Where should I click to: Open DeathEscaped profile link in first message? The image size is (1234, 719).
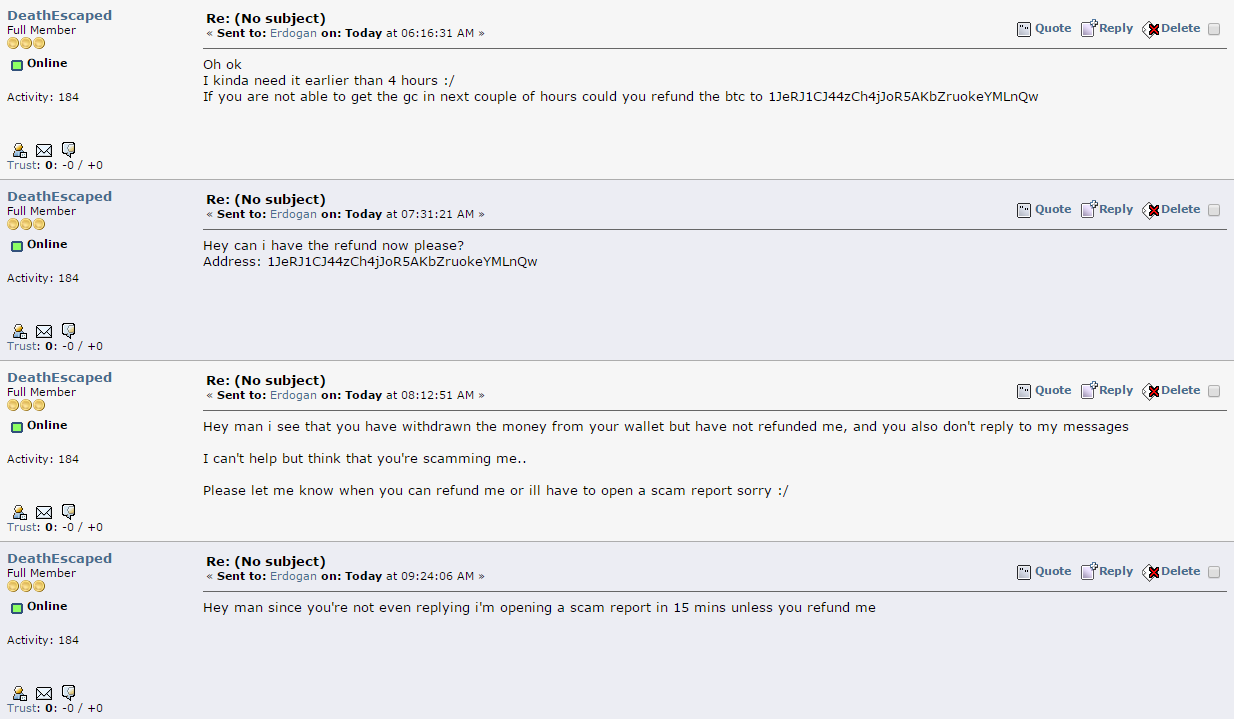tap(60, 16)
